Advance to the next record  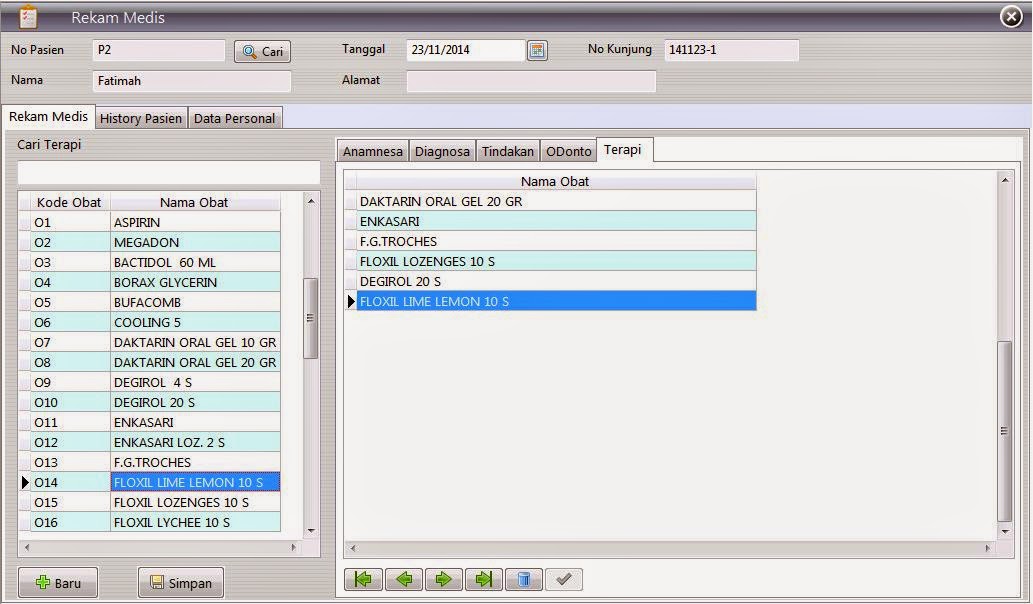tap(444, 579)
